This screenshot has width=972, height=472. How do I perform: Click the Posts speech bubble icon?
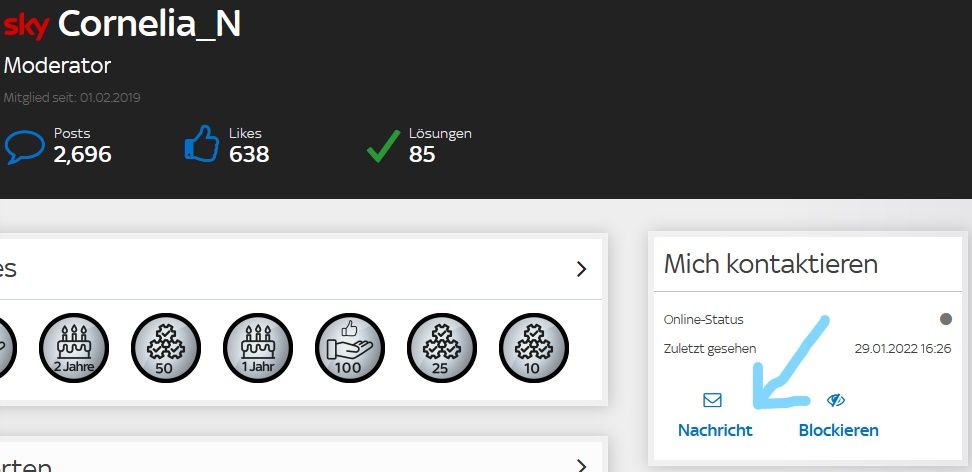pos(25,147)
